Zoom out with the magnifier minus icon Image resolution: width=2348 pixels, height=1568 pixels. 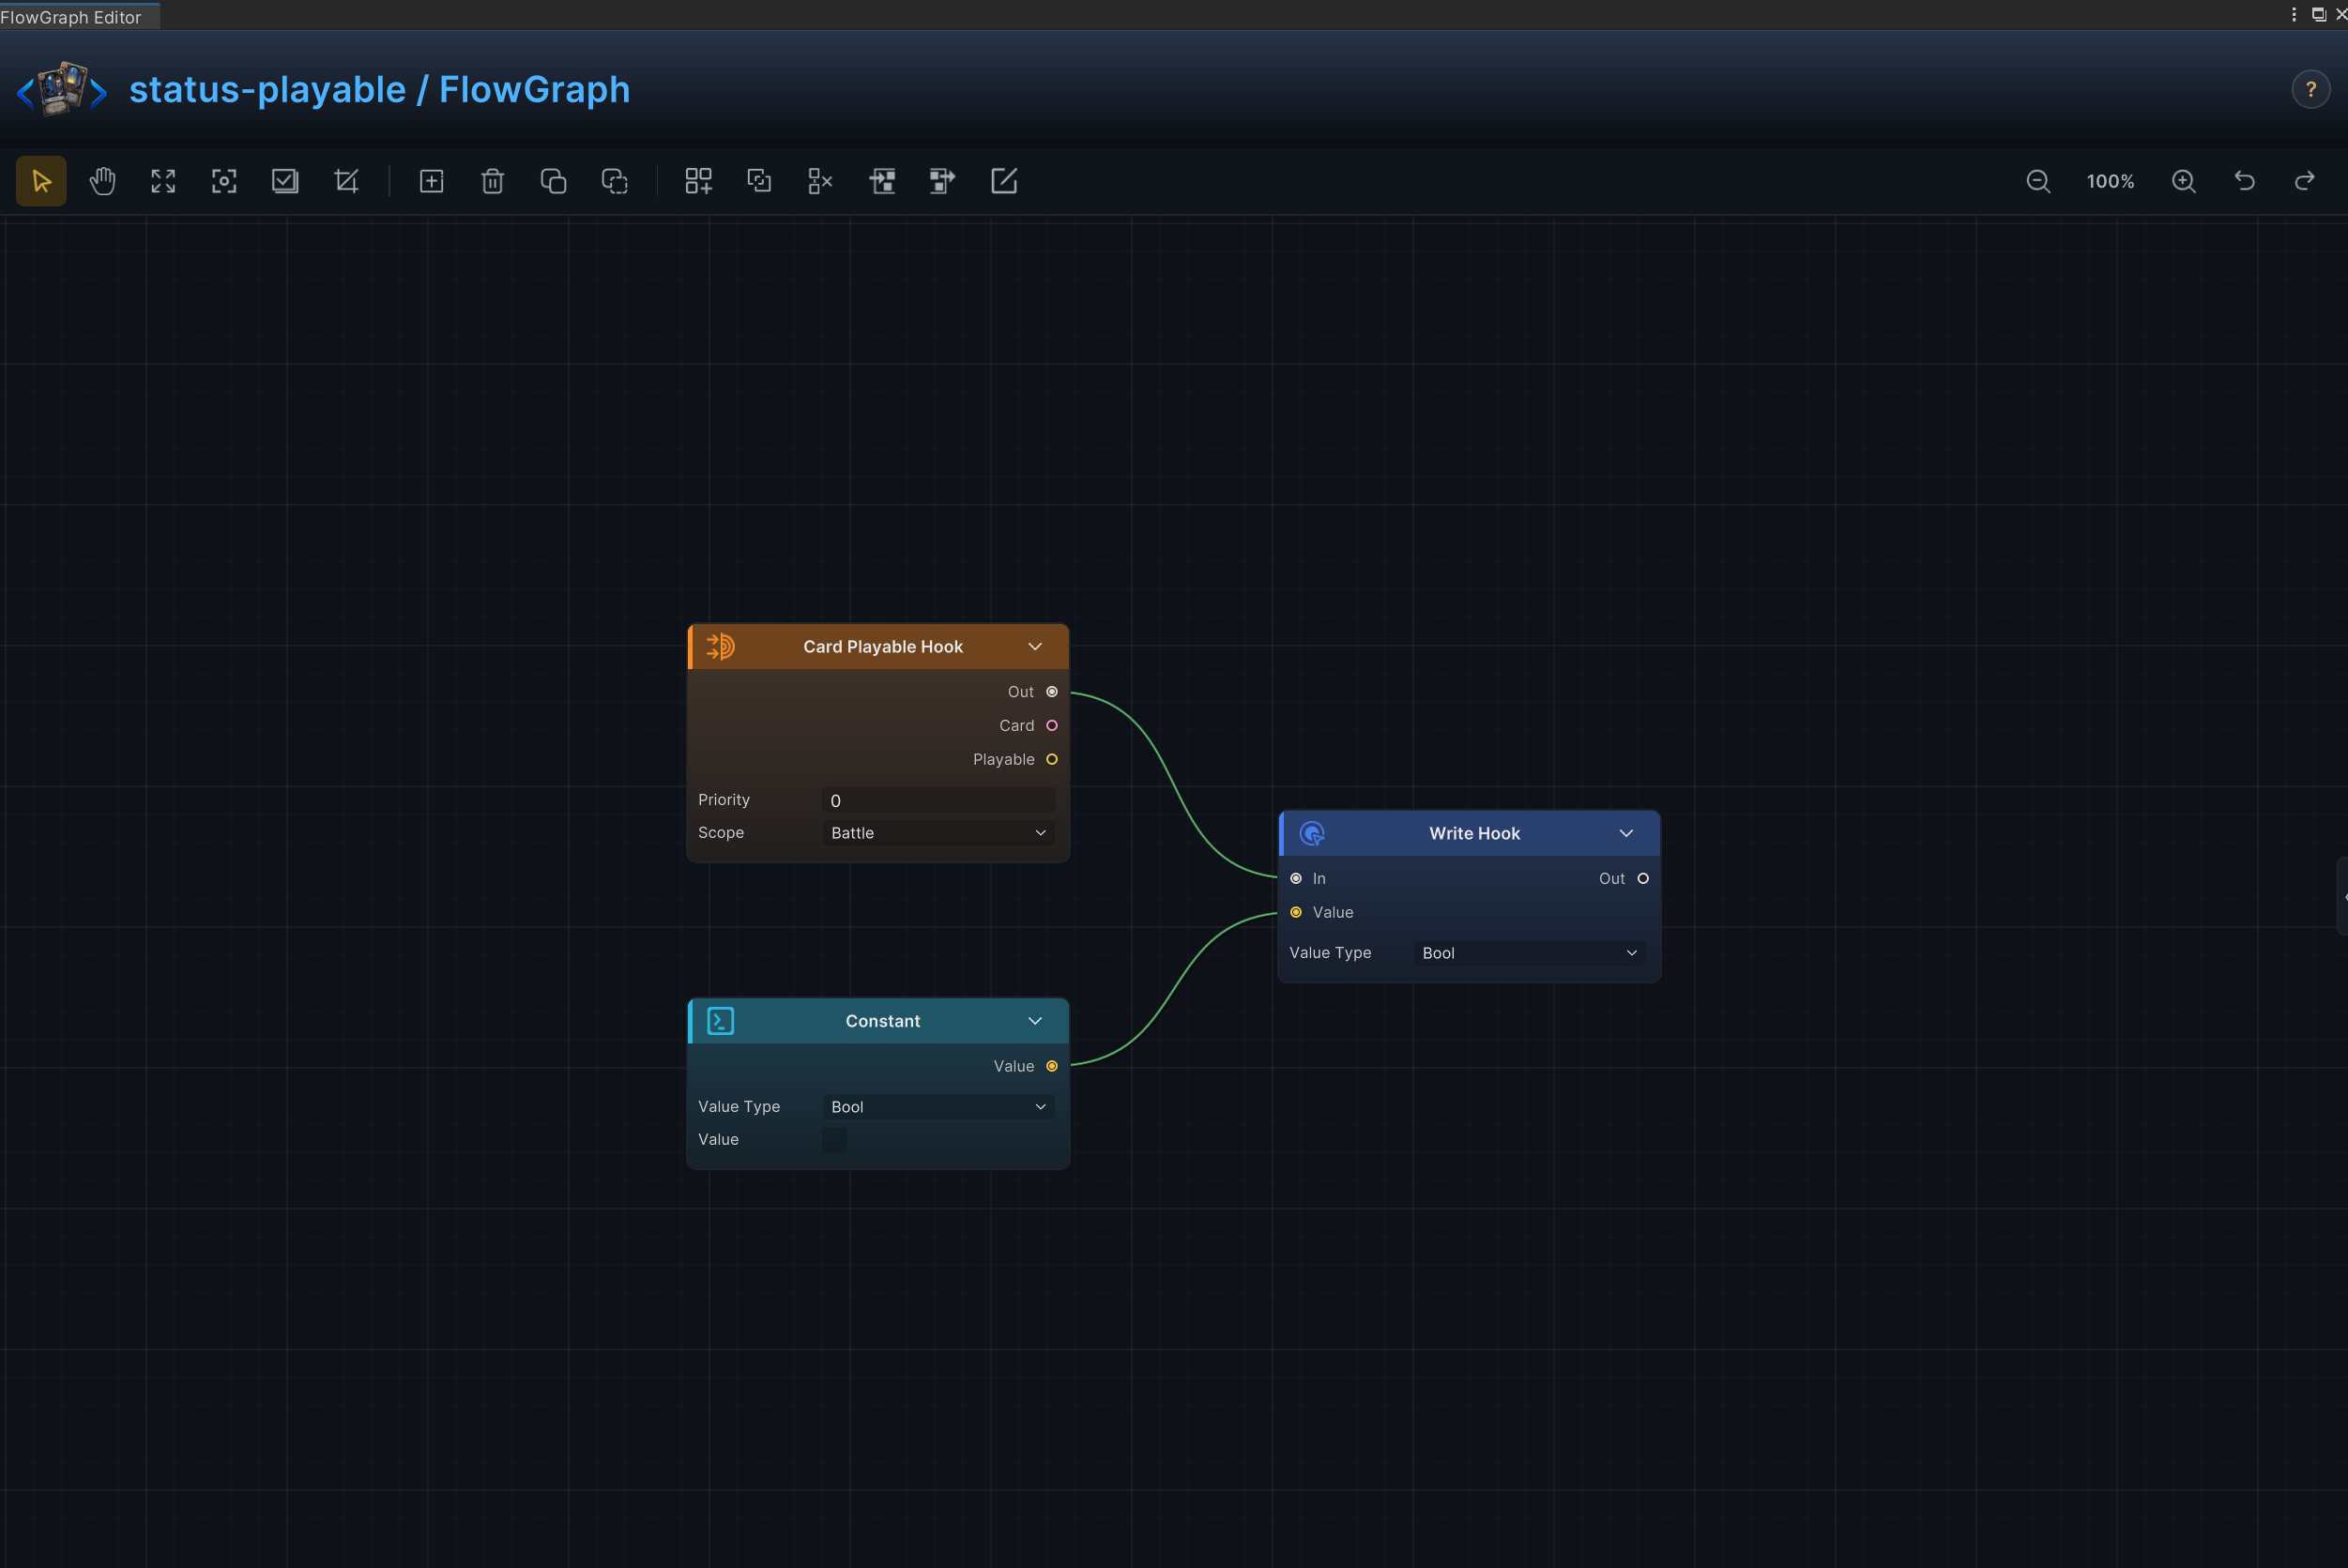point(2037,181)
